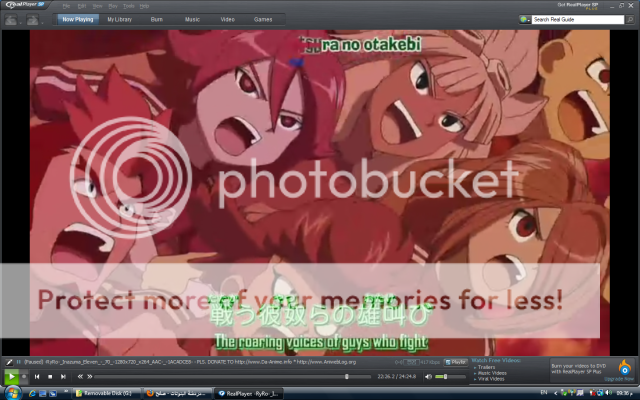The height and width of the screenshot is (400, 640).
Task: Open the Help menu
Action: pos(144,6)
